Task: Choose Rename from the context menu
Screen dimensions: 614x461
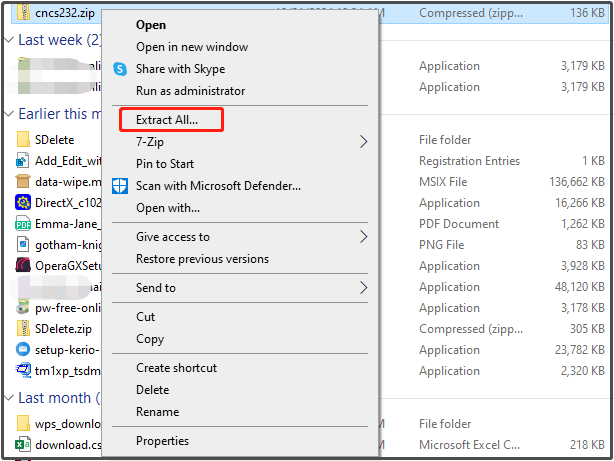Action: point(157,412)
